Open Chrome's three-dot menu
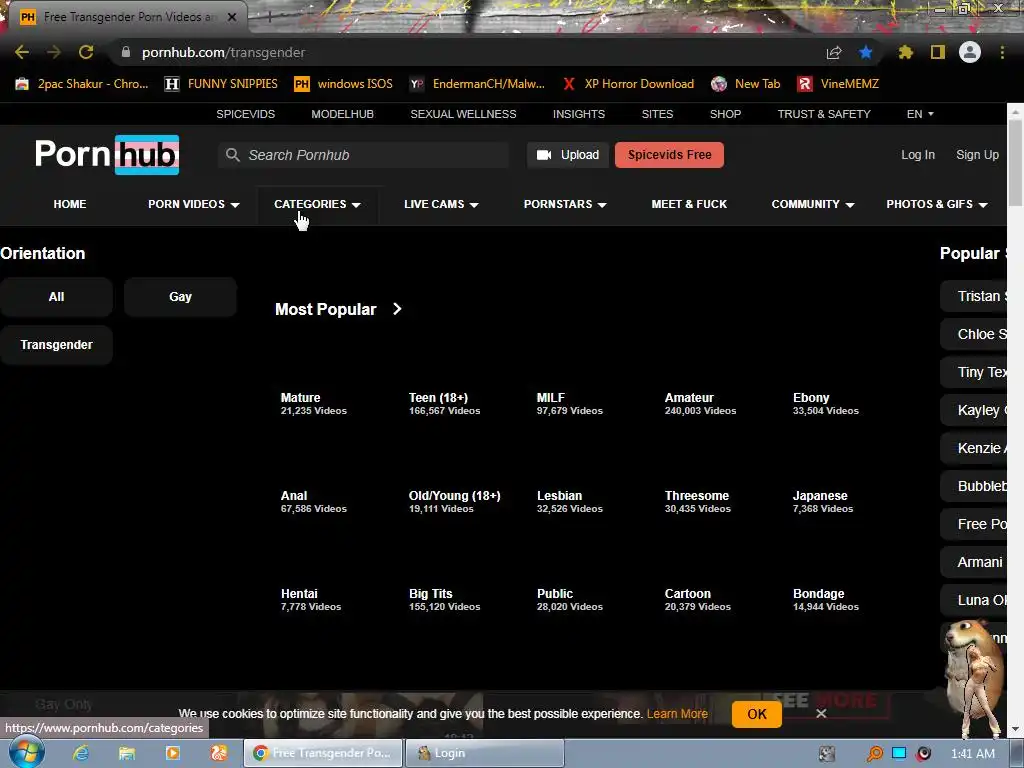The image size is (1024, 768). (x=1002, y=52)
